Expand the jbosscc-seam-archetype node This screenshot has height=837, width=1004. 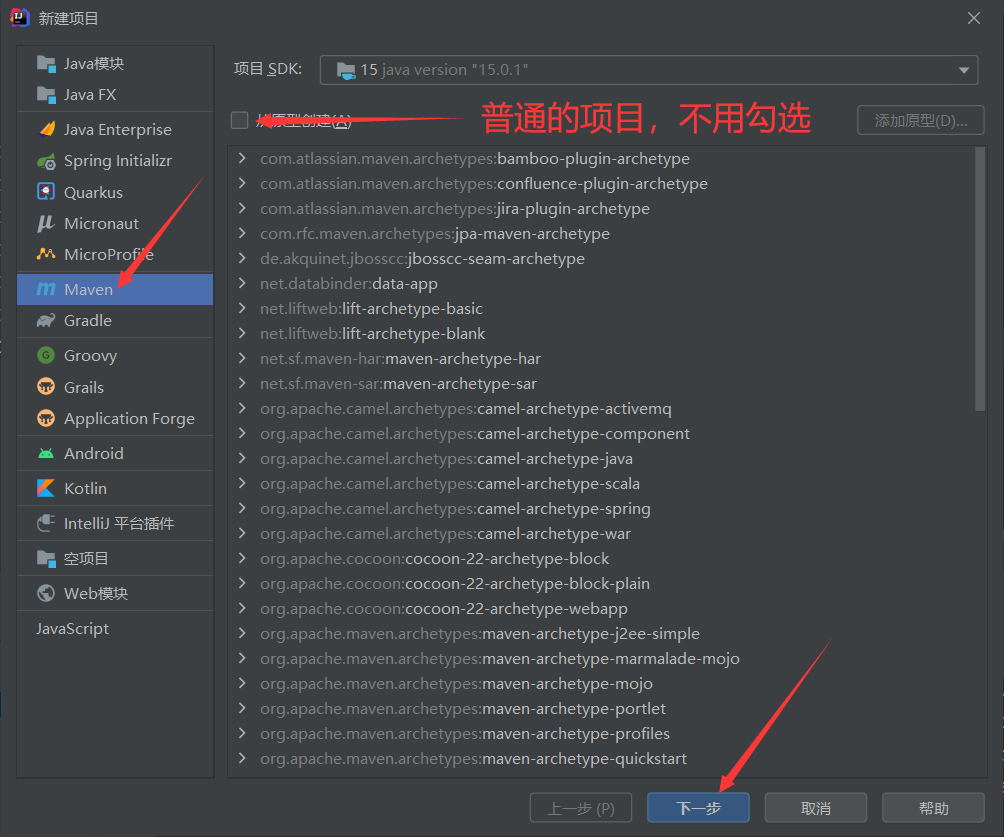(x=242, y=258)
